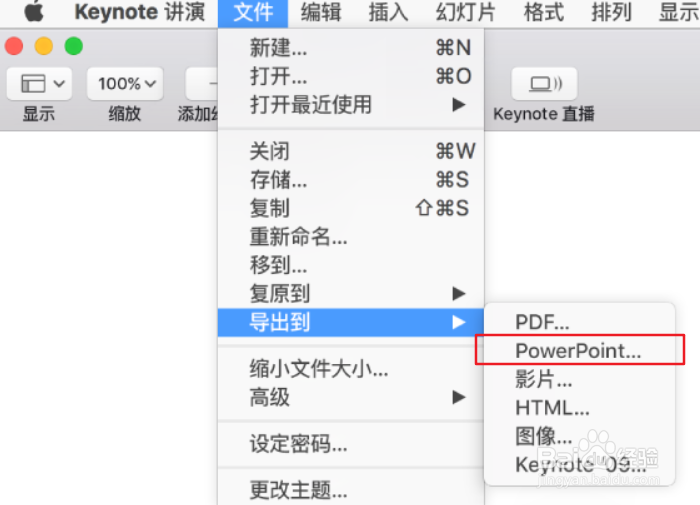Open the 格式 menu
The image size is (700, 505).
coord(544,13)
